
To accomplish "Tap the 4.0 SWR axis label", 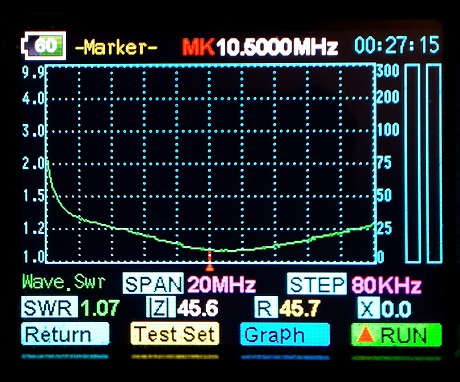I will [x=33, y=99].
